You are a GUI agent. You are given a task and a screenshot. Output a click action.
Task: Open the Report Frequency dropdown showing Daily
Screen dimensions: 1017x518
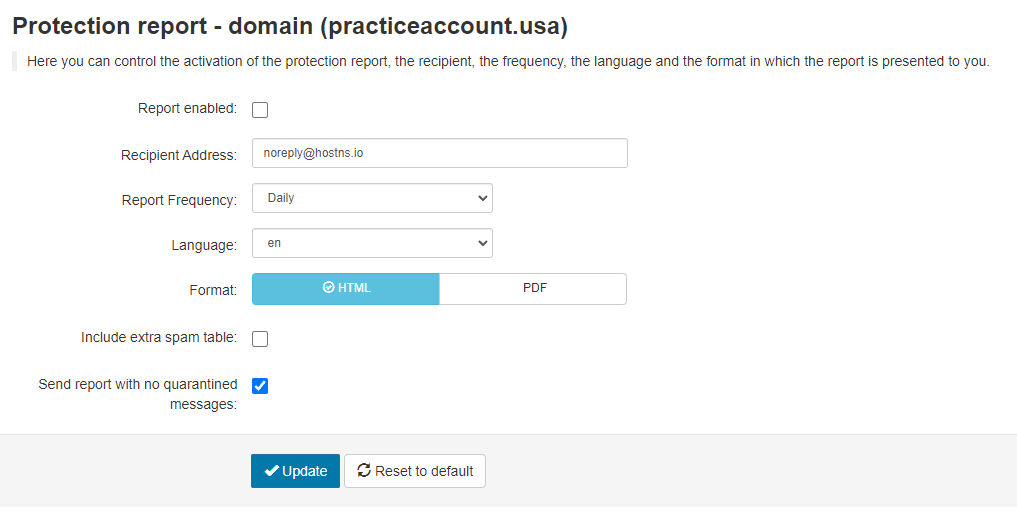coord(372,198)
